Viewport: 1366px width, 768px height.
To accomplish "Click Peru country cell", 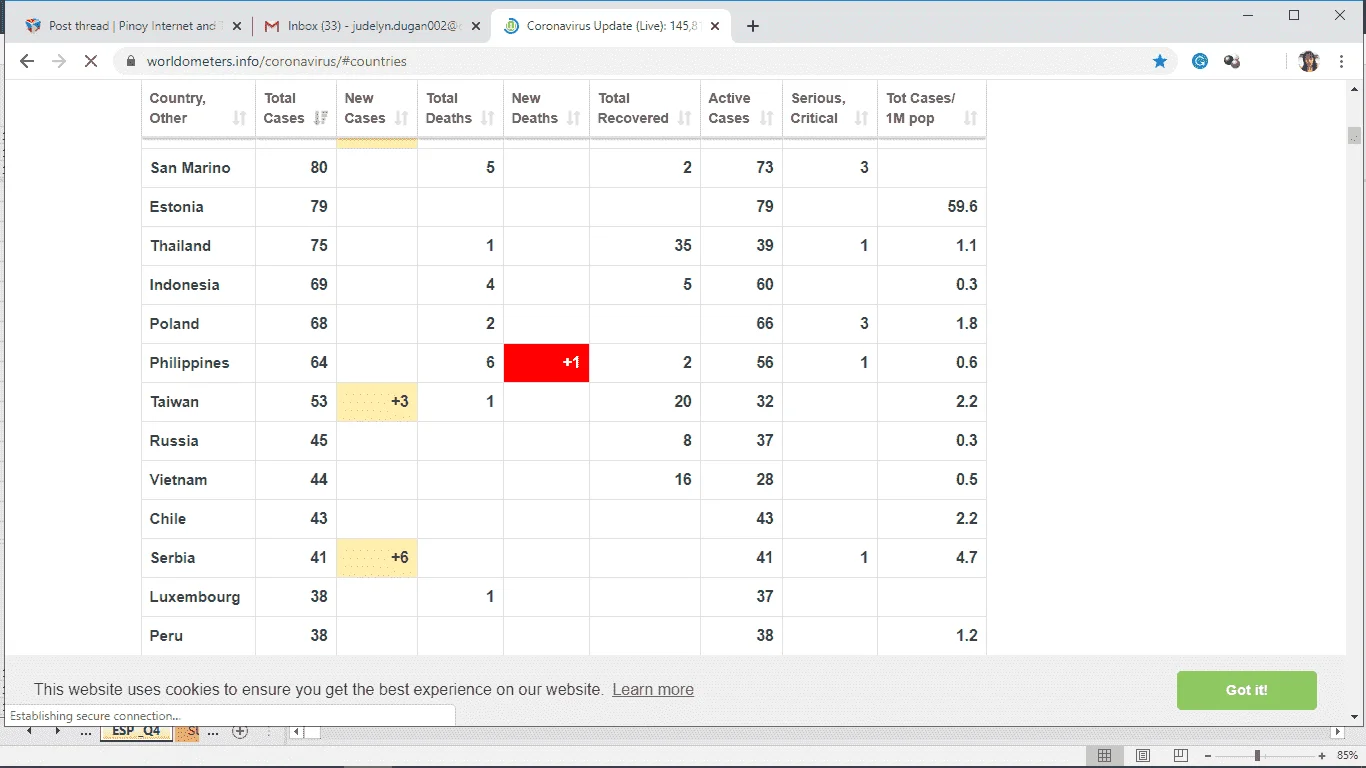I will point(198,636).
